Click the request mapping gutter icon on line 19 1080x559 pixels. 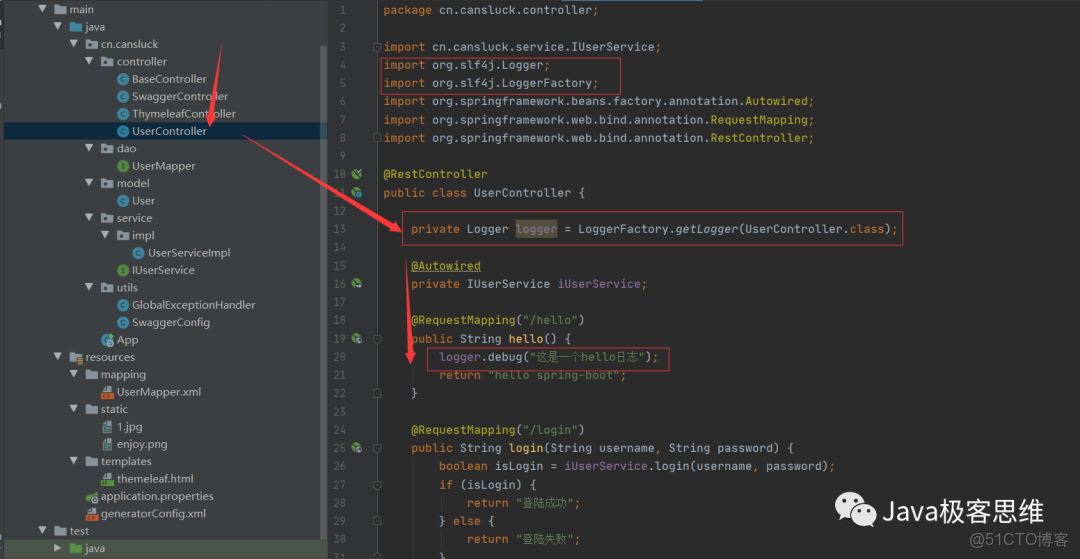[356, 339]
